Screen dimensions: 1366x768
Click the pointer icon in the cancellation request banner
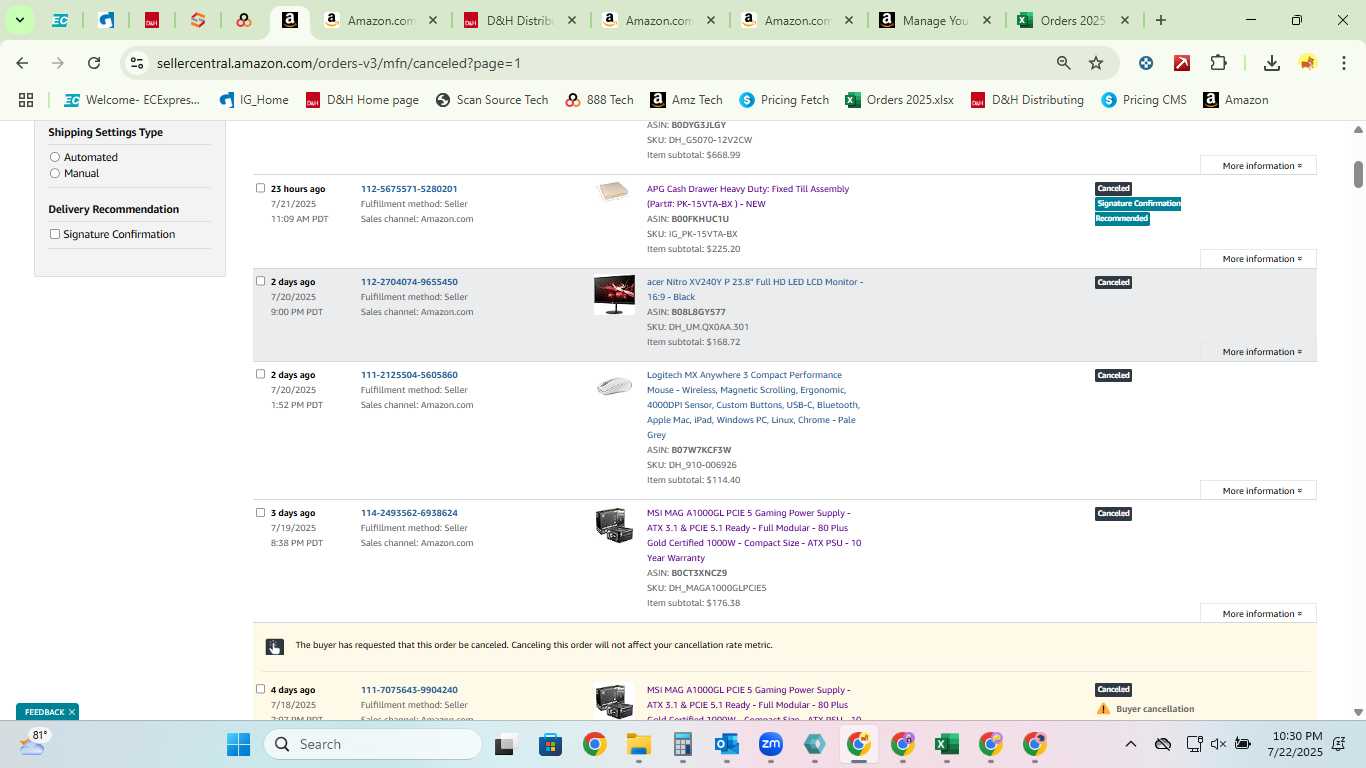click(274, 646)
